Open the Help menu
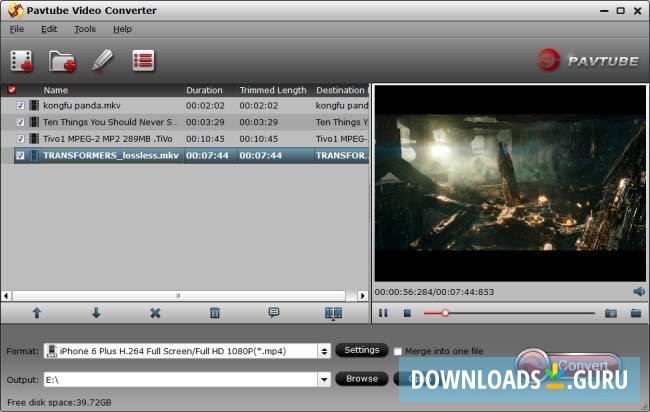 (x=122, y=29)
